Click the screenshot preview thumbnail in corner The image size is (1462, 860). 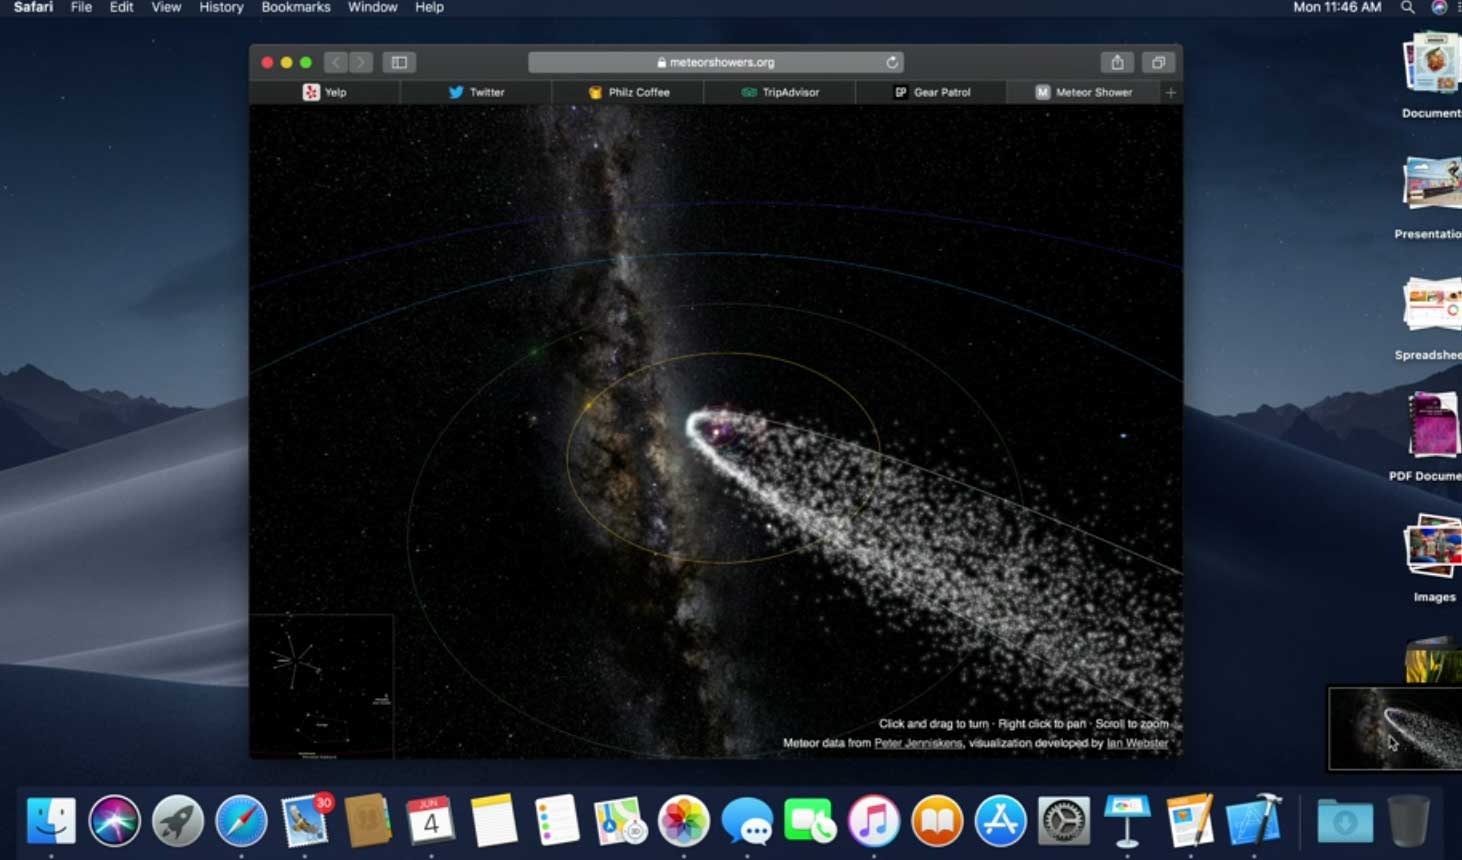click(x=1394, y=728)
